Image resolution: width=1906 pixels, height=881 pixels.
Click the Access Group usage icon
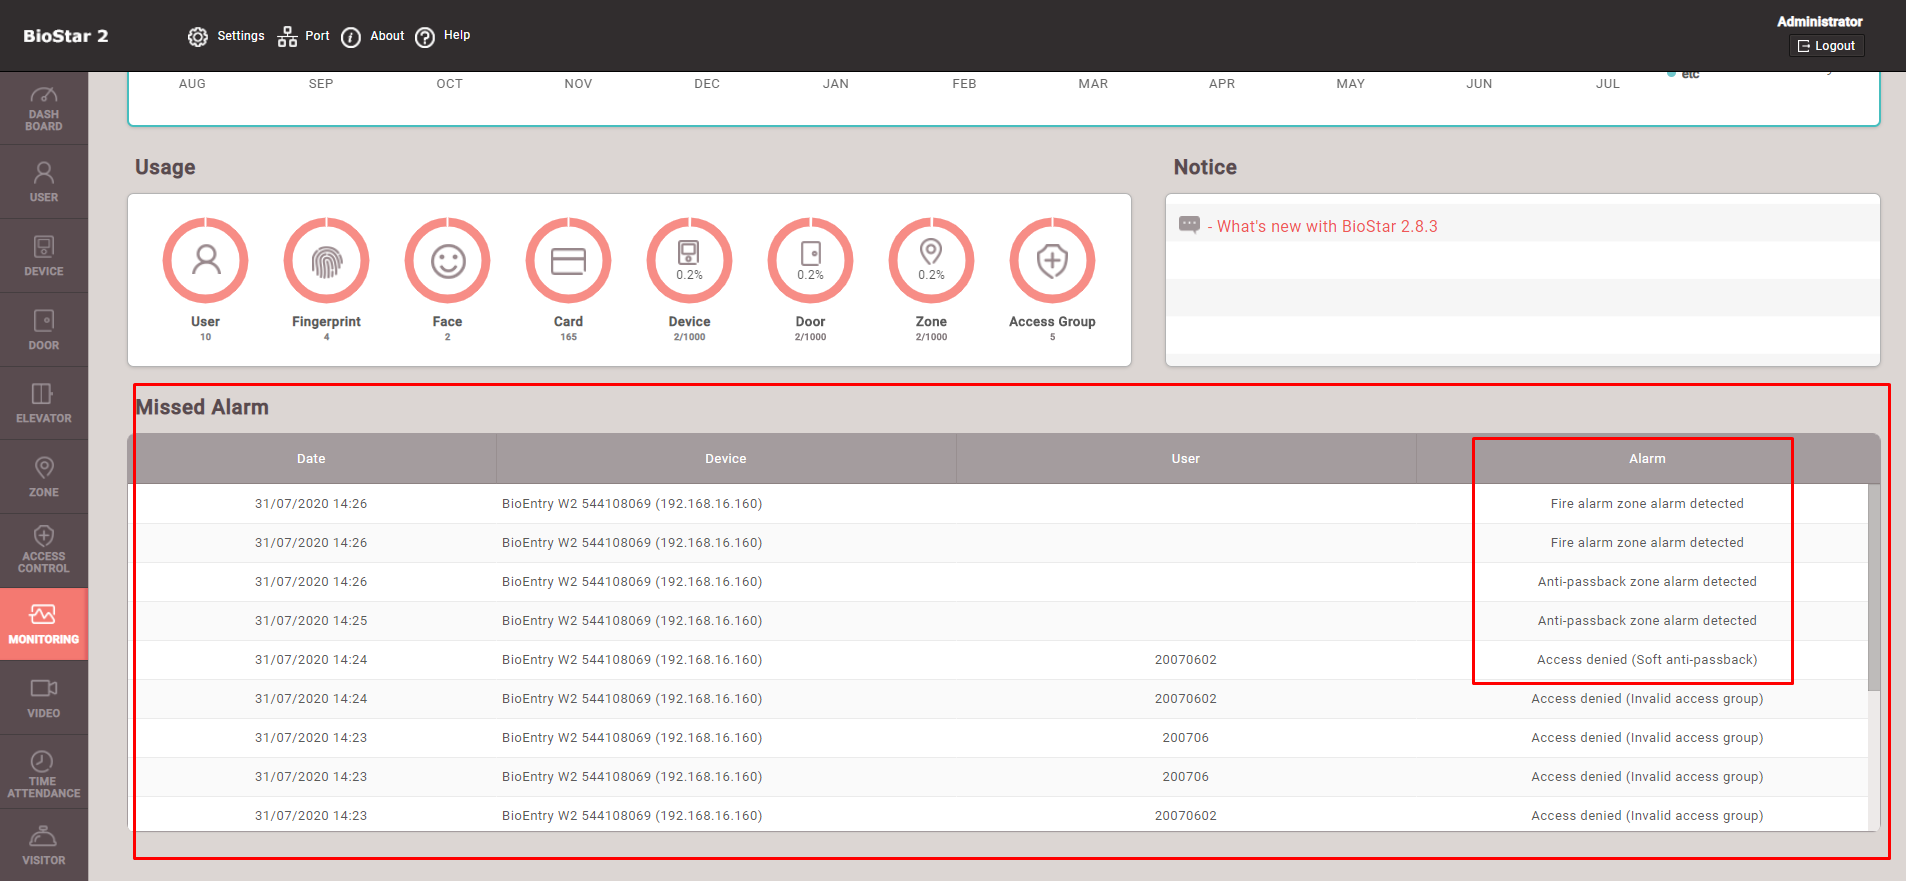(1052, 261)
